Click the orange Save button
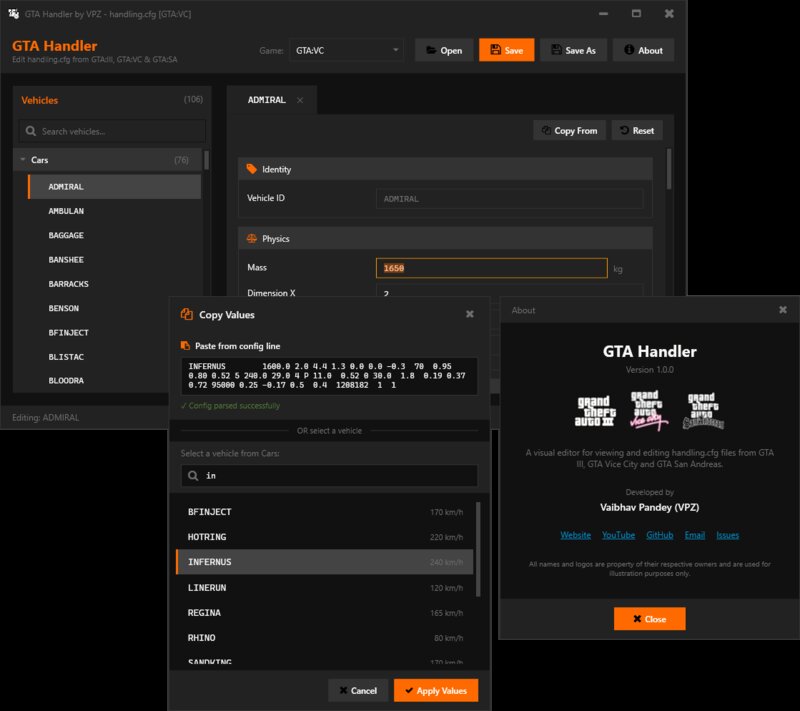Screen dimensions: 800x711 coord(506,50)
